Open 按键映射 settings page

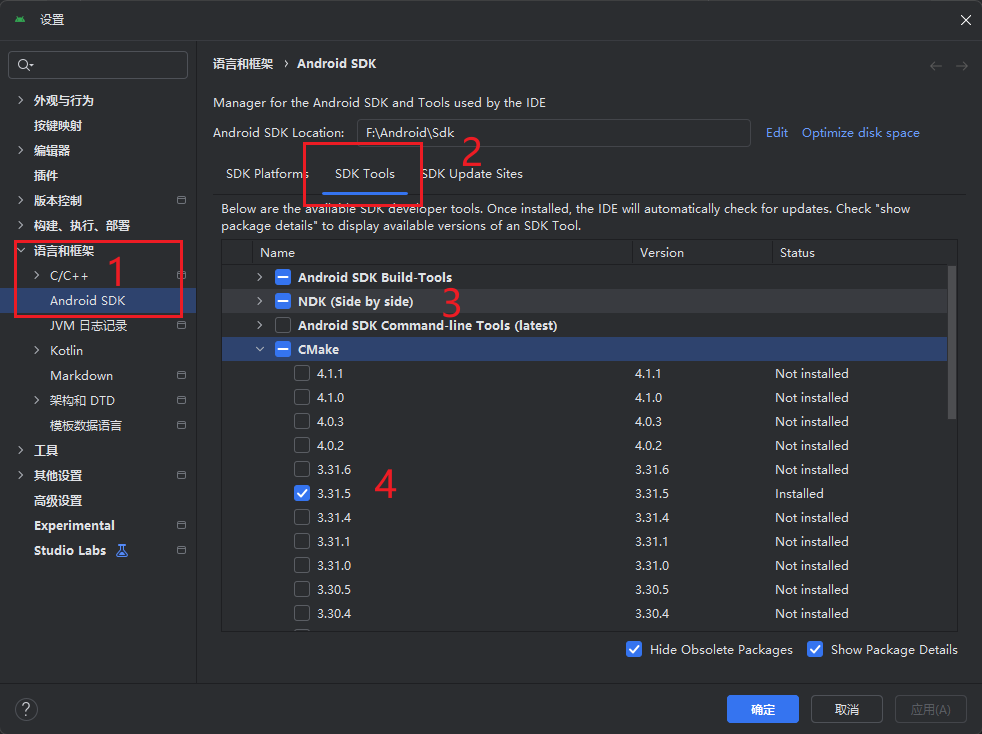pos(58,125)
